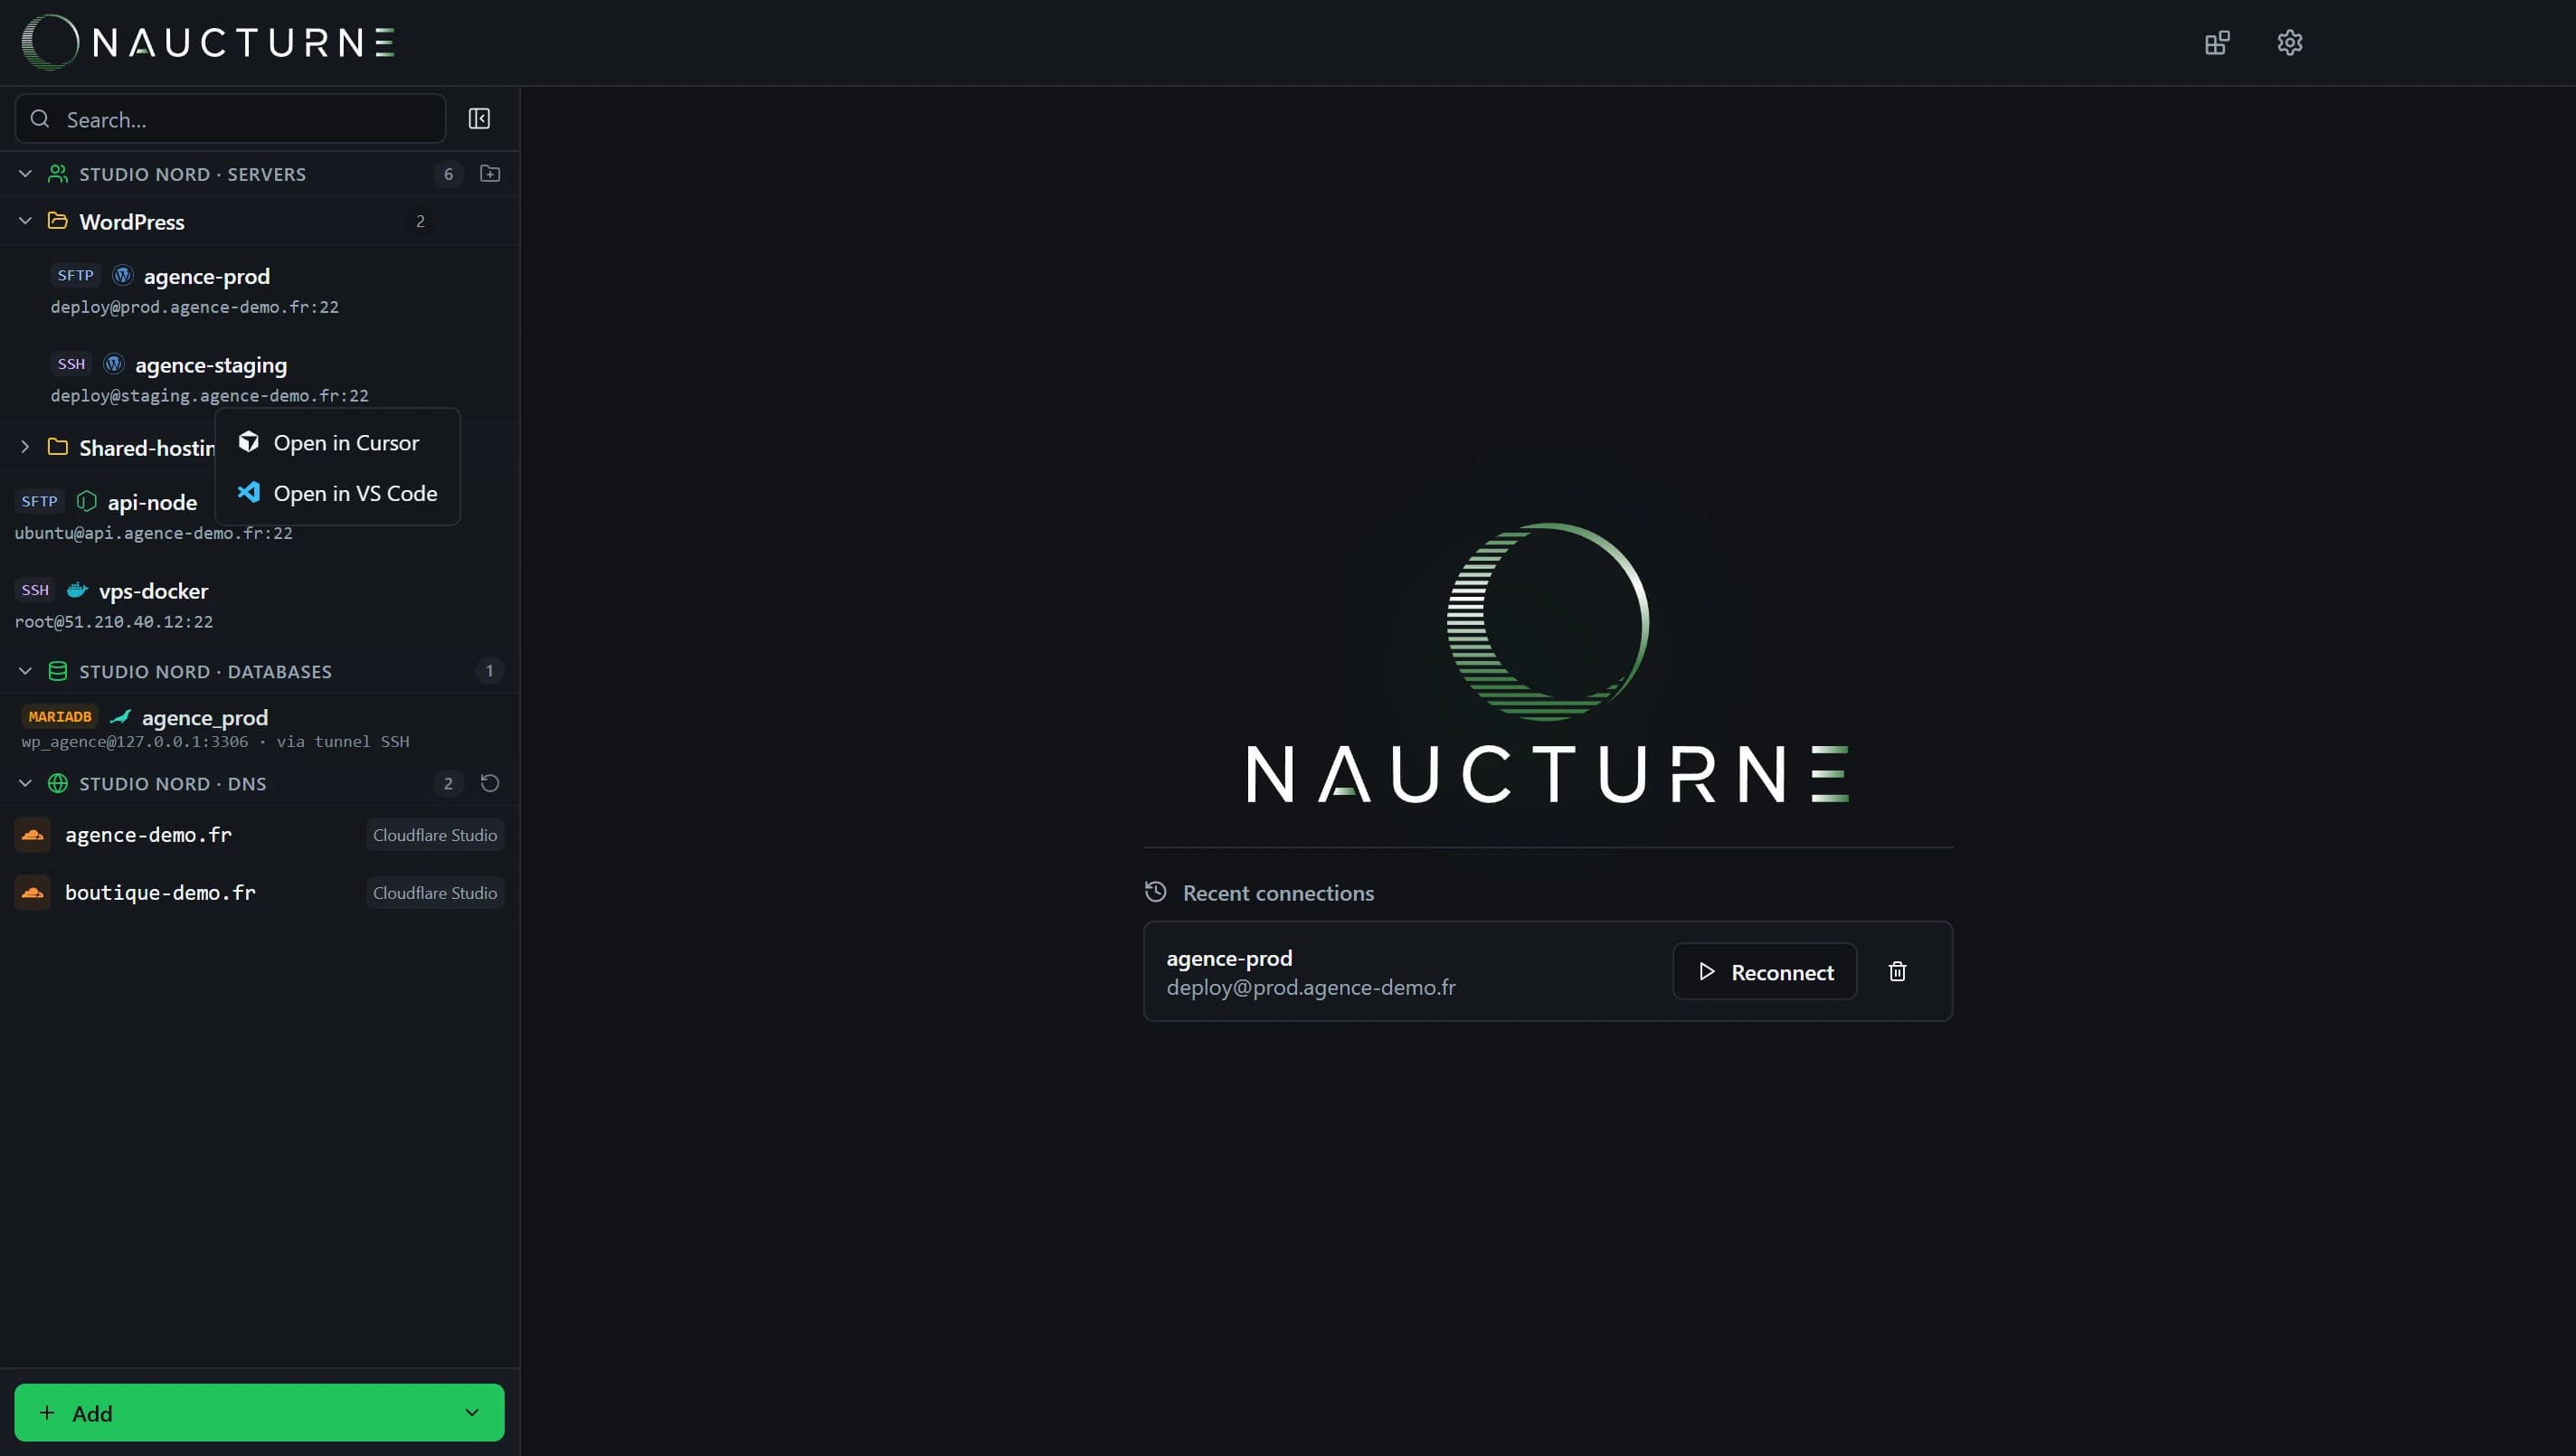2576x1456 pixels.
Task: Click the database icon in Databases header
Action: pyautogui.click(x=58, y=671)
